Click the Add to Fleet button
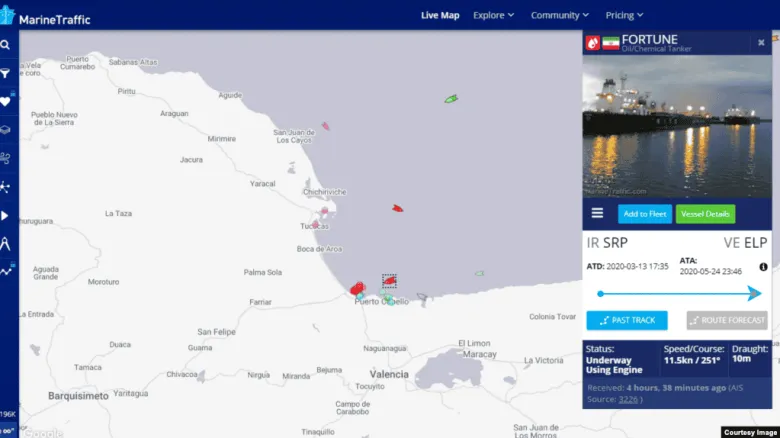The width and height of the screenshot is (780, 438). tap(644, 214)
